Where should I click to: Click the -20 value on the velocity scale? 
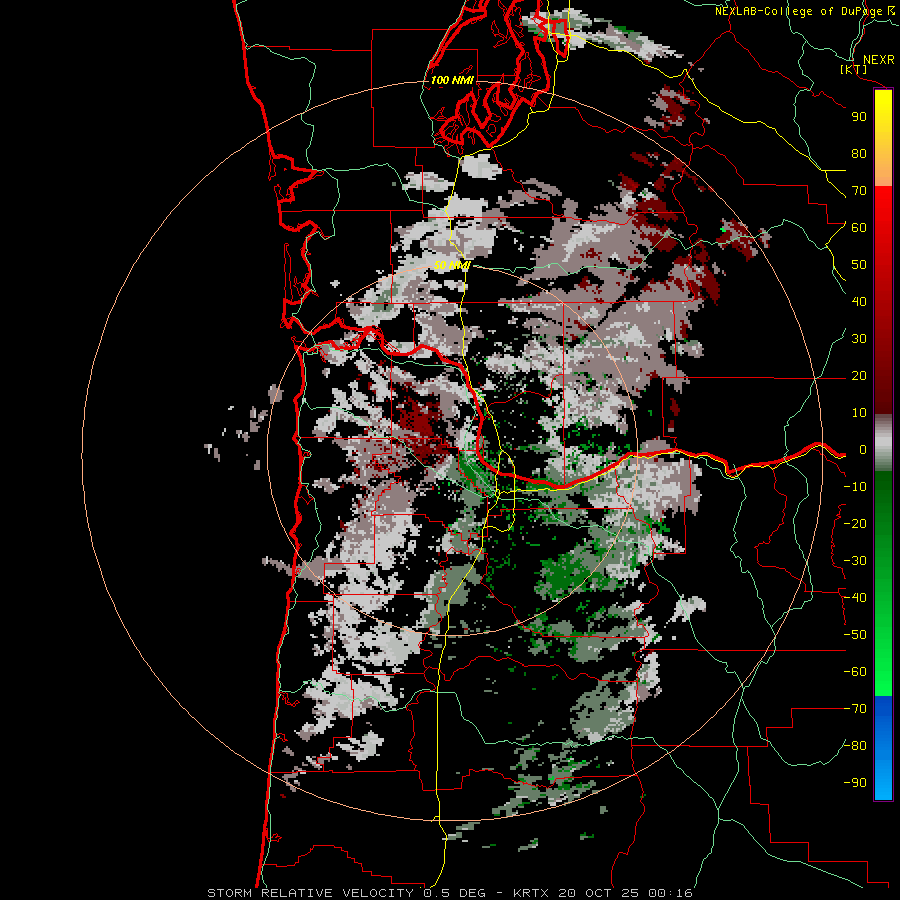click(x=855, y=524)
